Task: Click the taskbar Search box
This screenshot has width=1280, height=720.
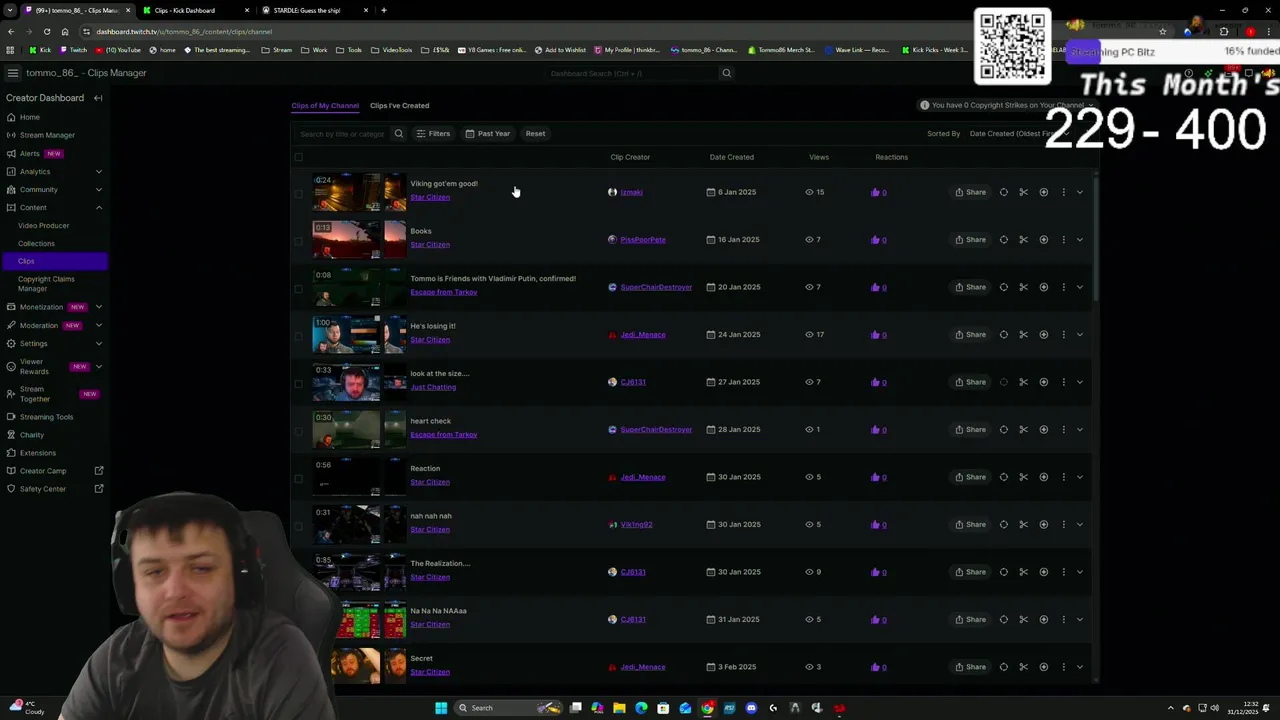Action: 508,708
